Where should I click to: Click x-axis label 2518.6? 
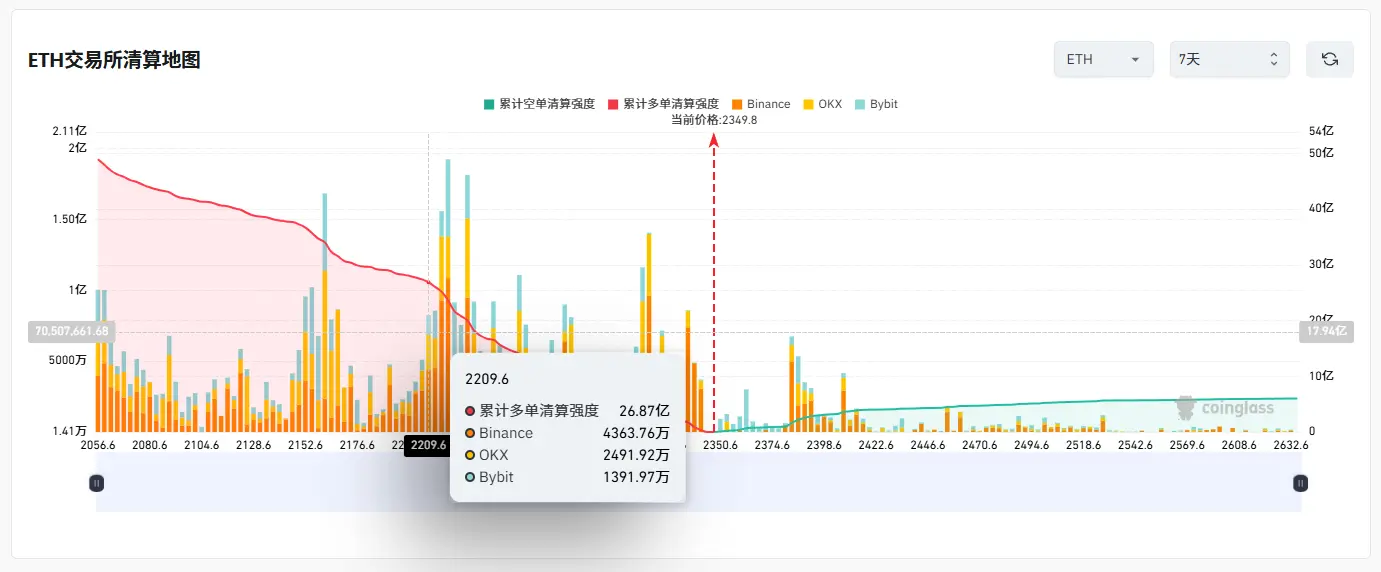1084,446
